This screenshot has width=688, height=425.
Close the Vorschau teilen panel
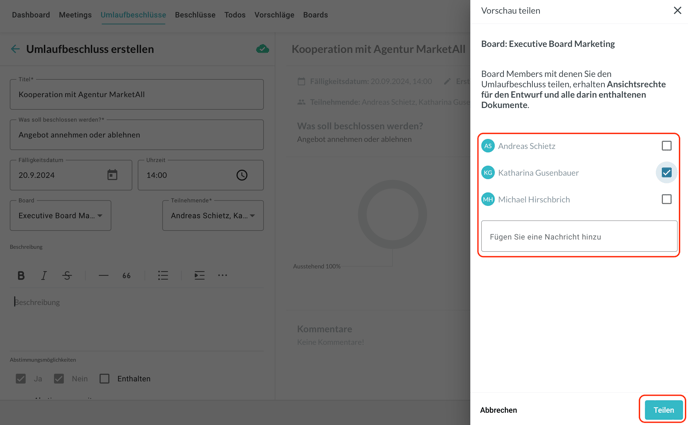click(677, 11)
